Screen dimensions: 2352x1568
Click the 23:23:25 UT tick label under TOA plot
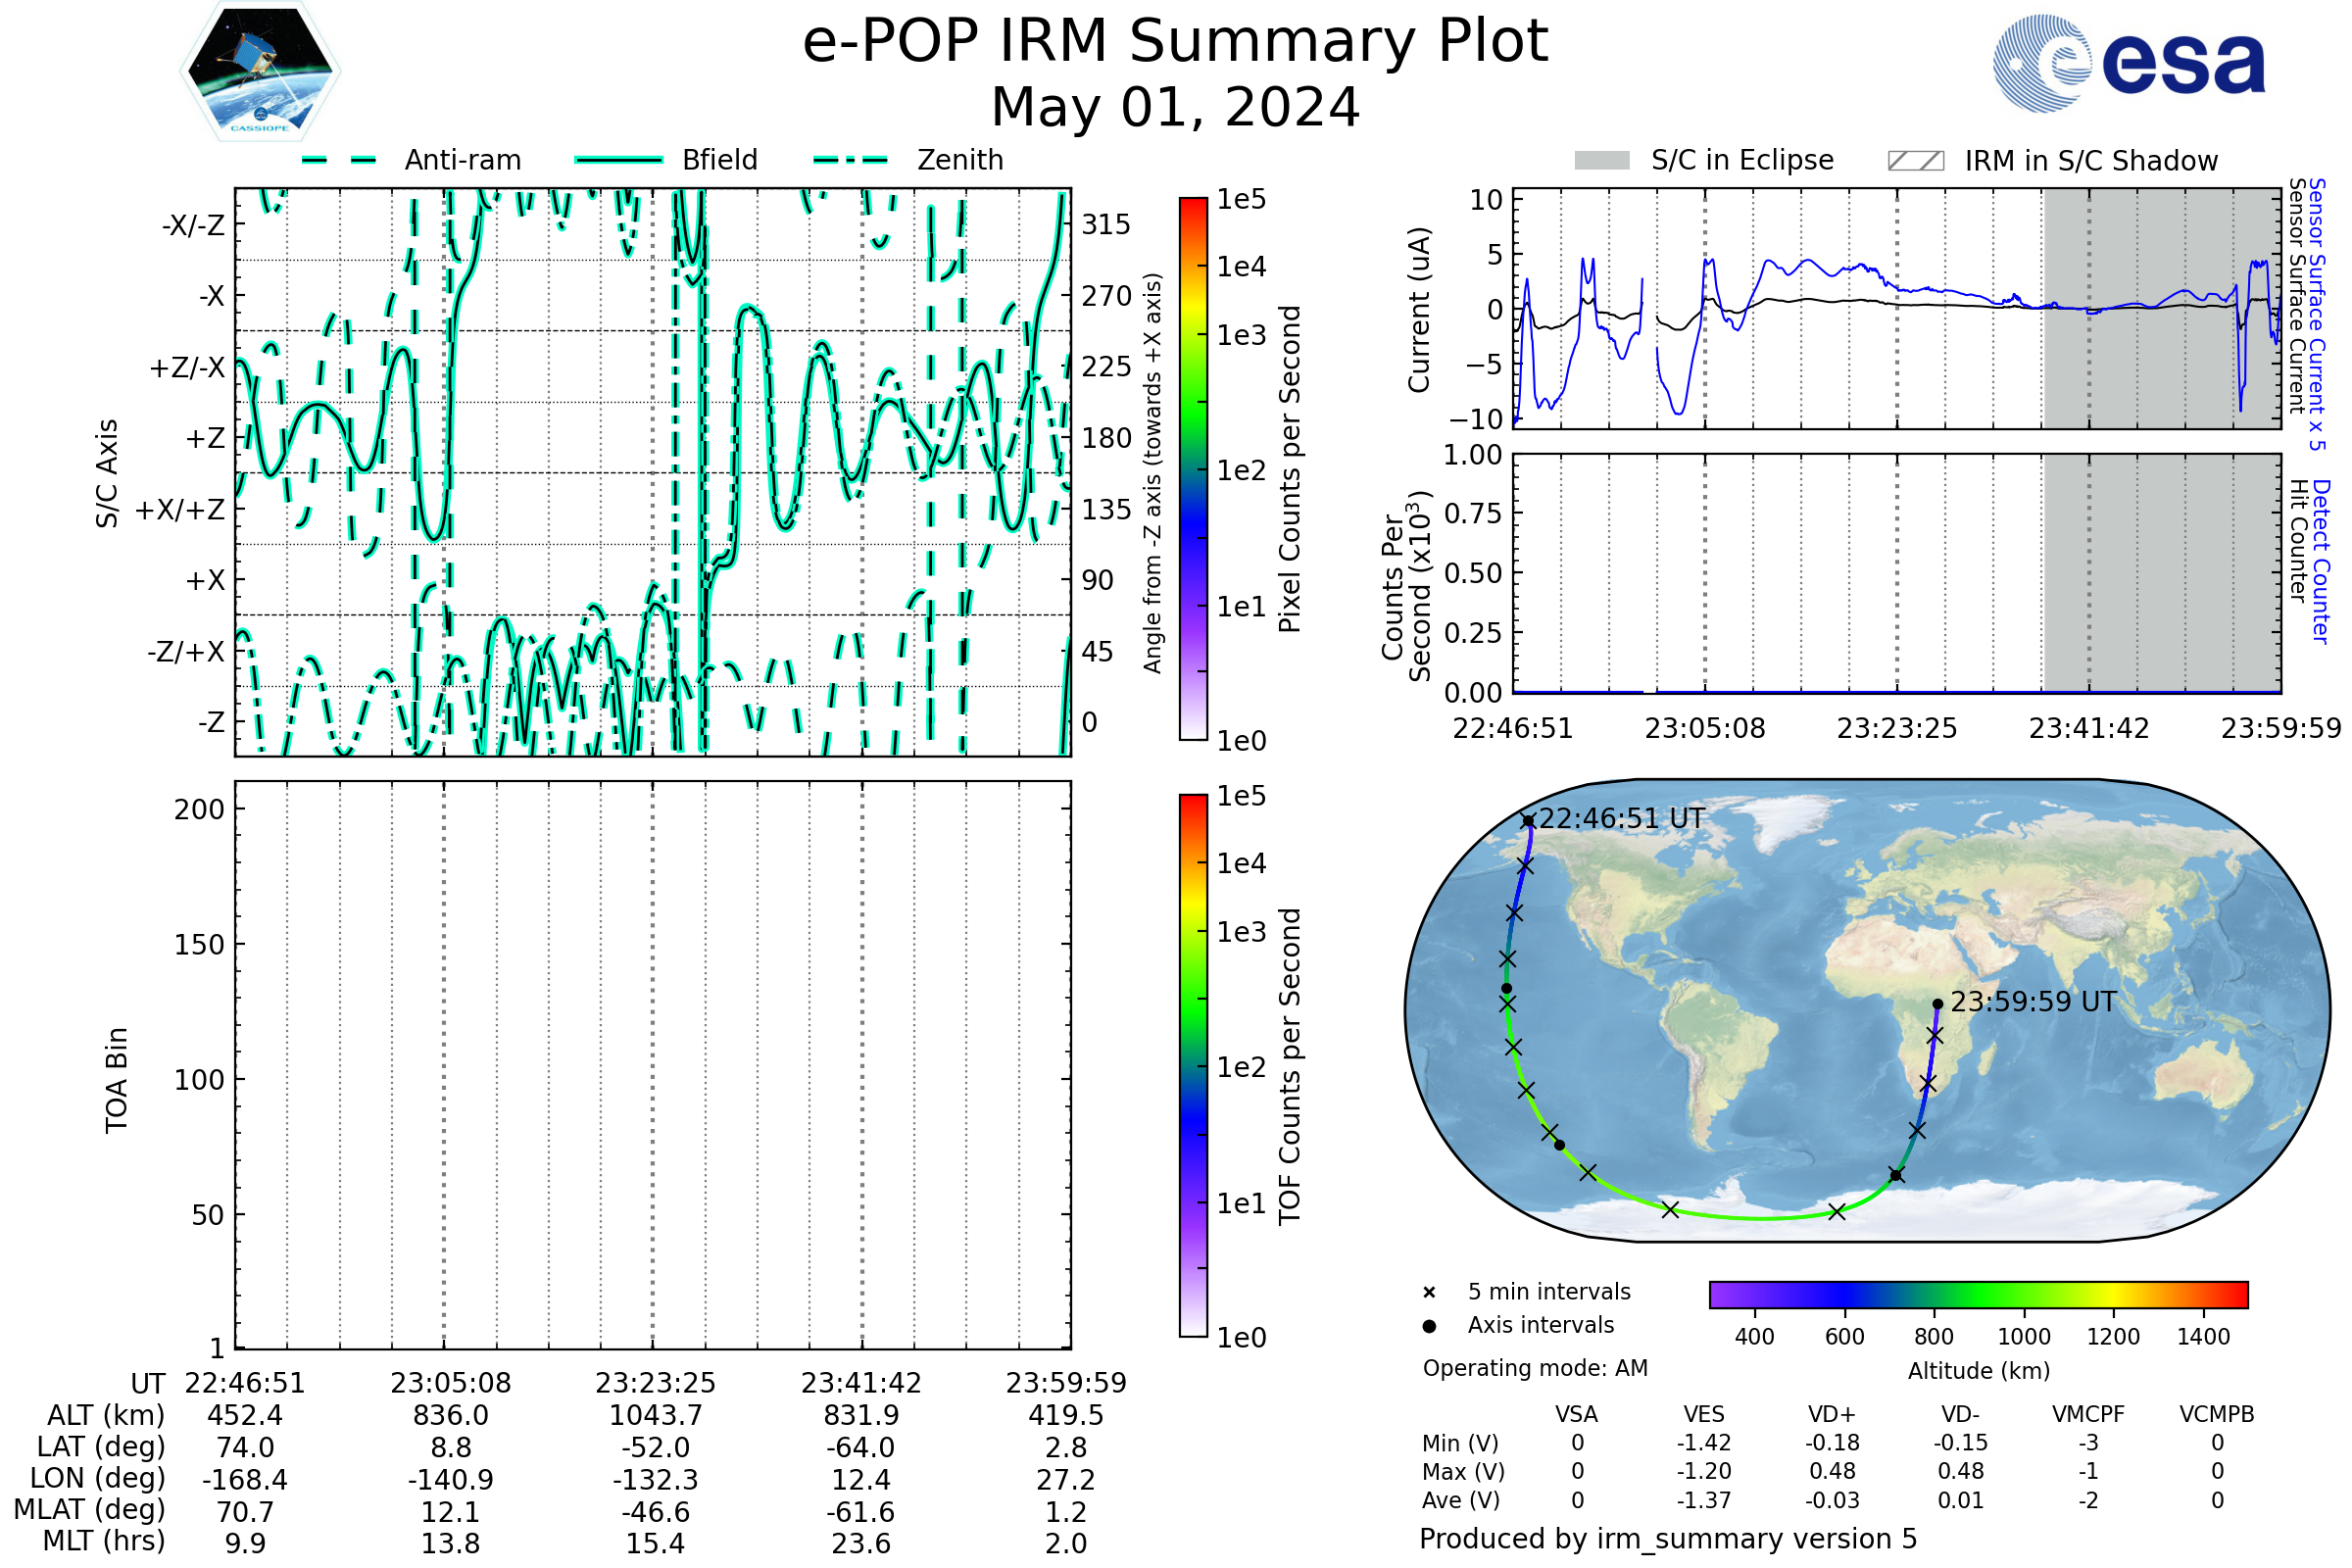[x=655, y=1383]
